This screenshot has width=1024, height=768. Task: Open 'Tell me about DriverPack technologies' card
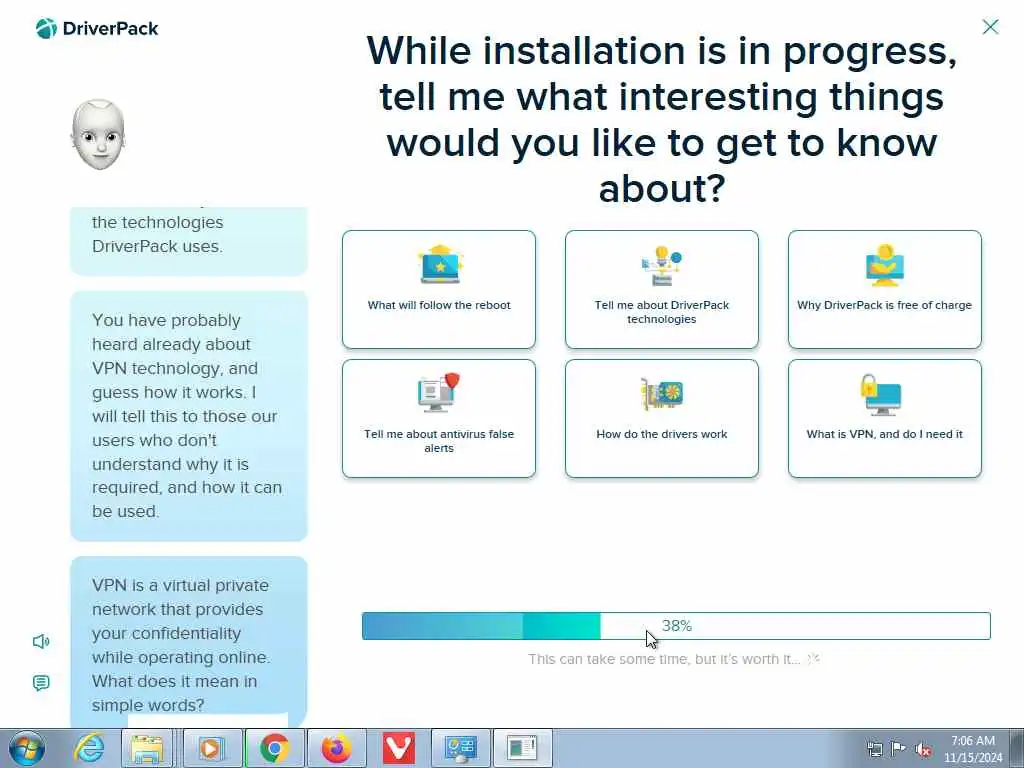662,289
